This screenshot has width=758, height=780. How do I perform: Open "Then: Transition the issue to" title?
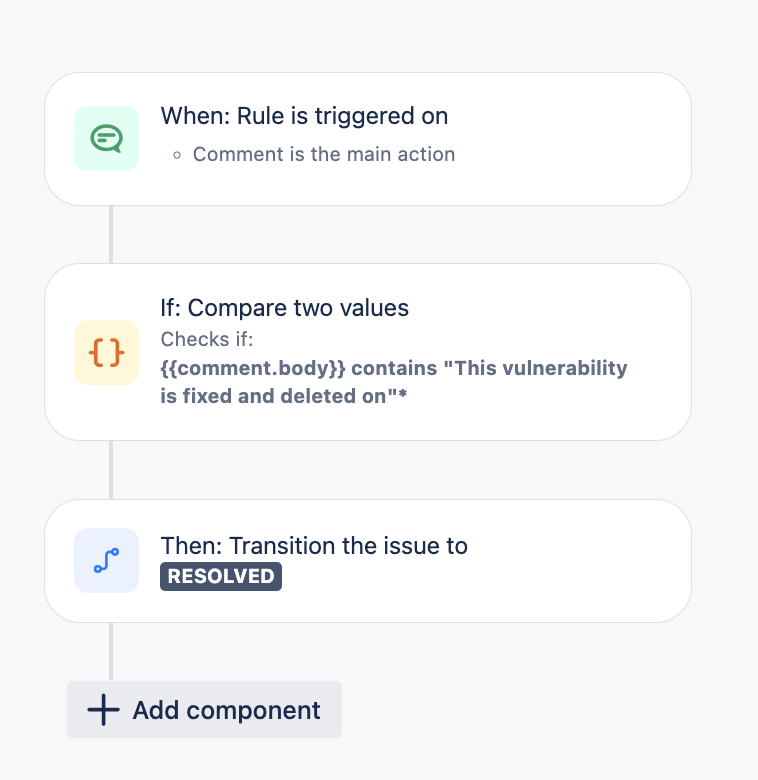[x=314, y=546]
